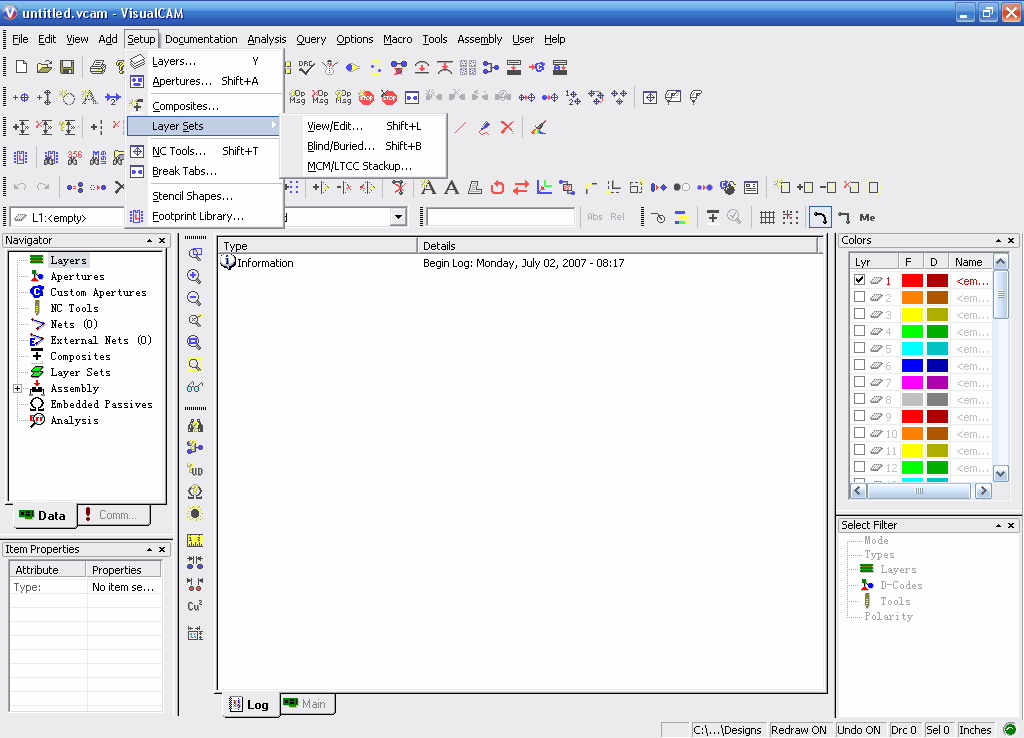Open the Layer Sets submenu entry
Screen dimensions: 1024x738
[204, 126]
